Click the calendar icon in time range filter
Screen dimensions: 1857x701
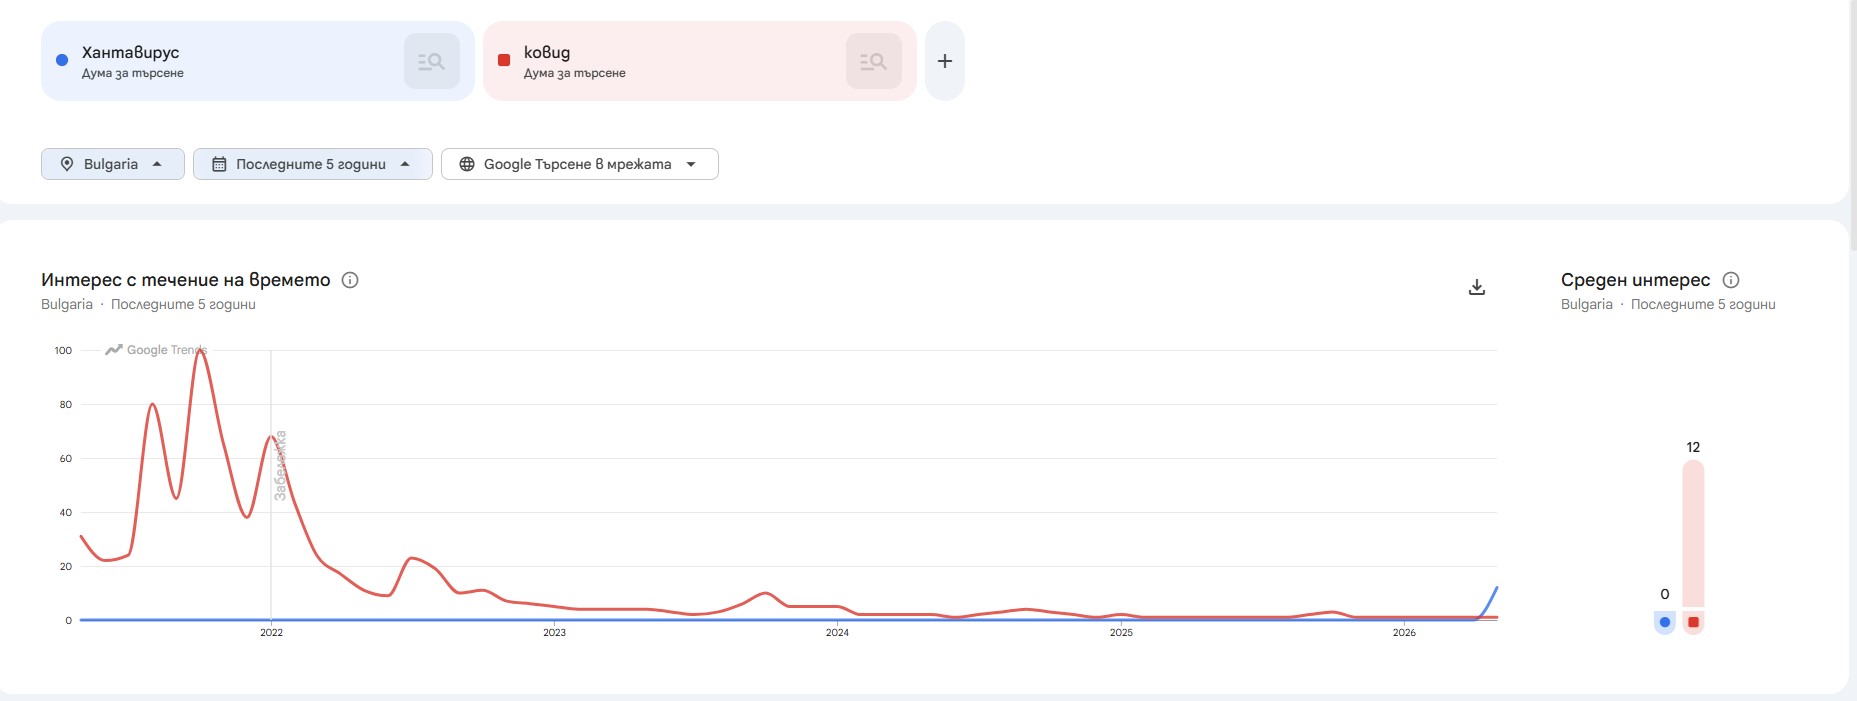219,164
